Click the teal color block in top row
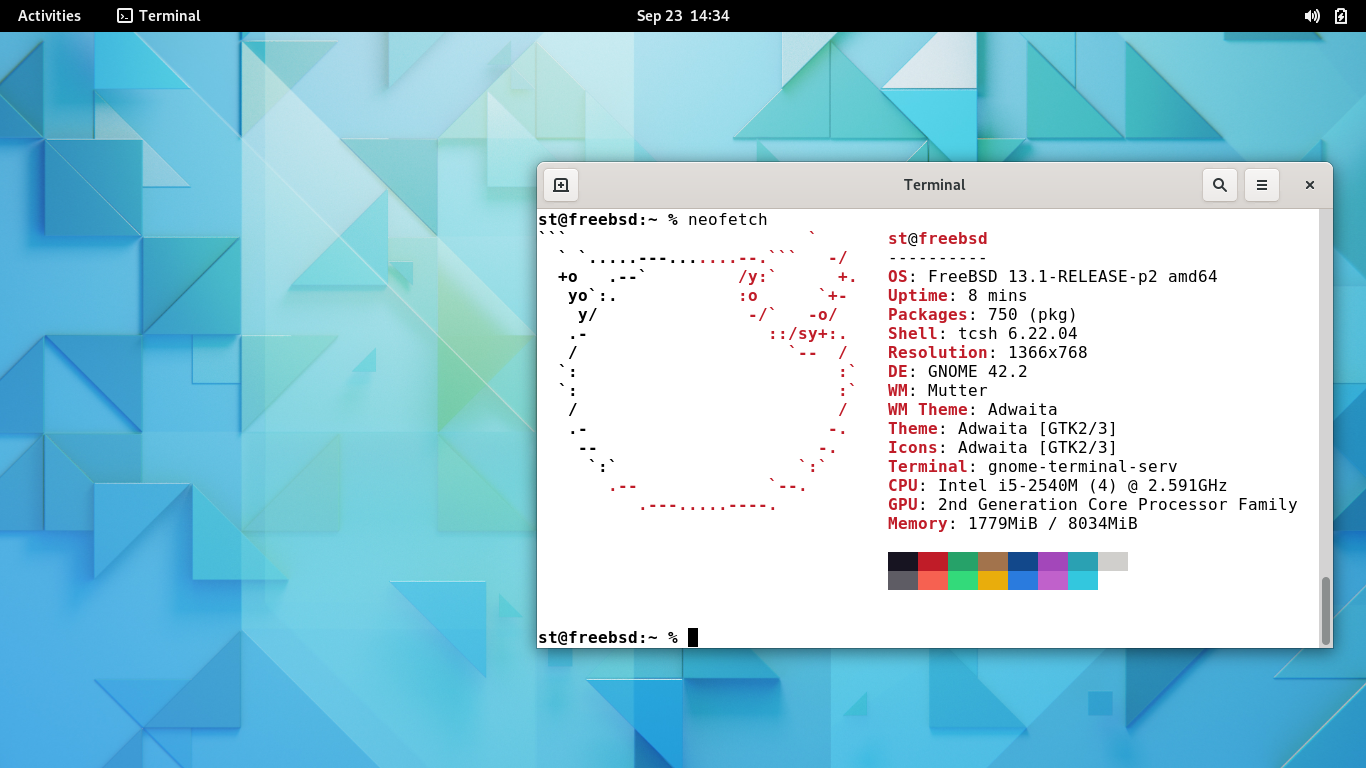Viewport: 1366px width, 768px height. click(x=1083, y=561)
